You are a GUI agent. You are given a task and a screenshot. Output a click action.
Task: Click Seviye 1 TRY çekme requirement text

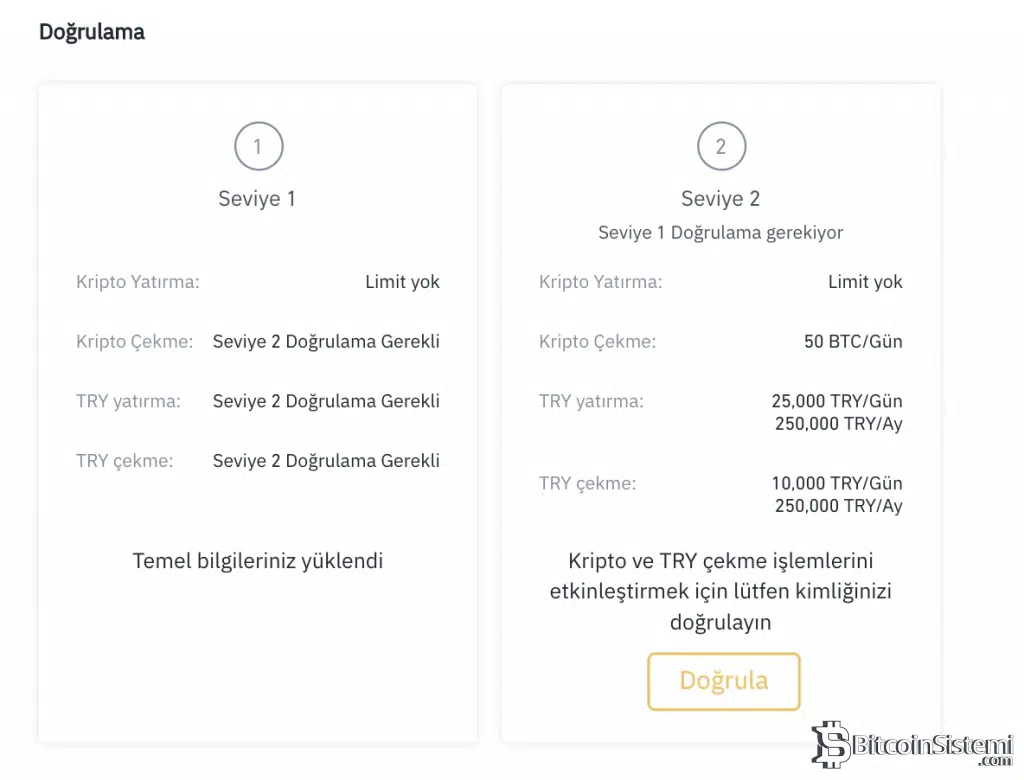point(326,461)
